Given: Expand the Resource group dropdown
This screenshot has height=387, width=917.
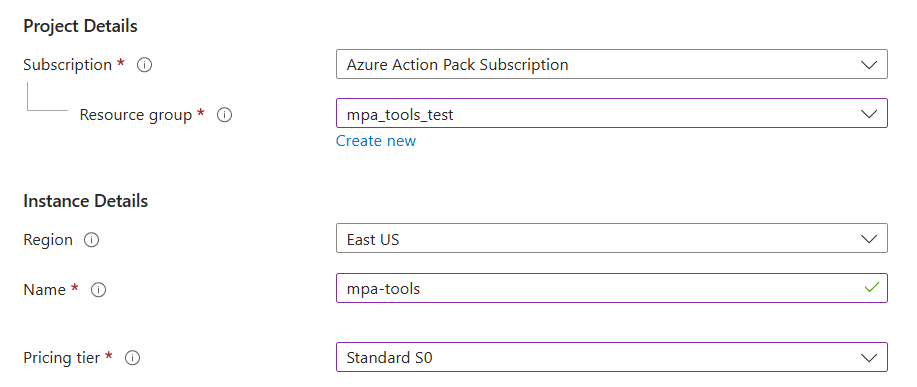Looking at the screenshot, I should 612,113.
